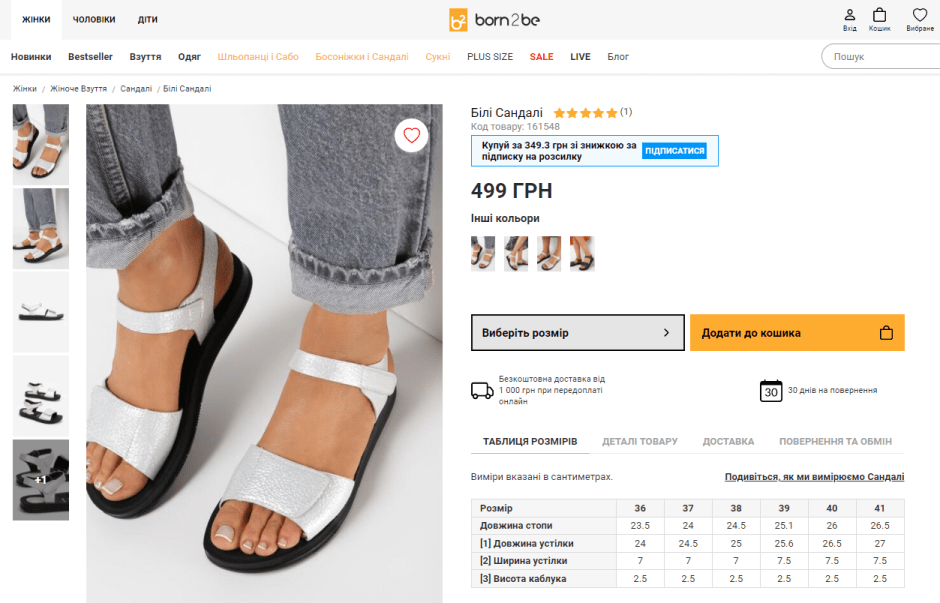Select first alternative color swatch
Image resolution: width=940 pixels, height=603 pixels.
[x=483, y=253]
